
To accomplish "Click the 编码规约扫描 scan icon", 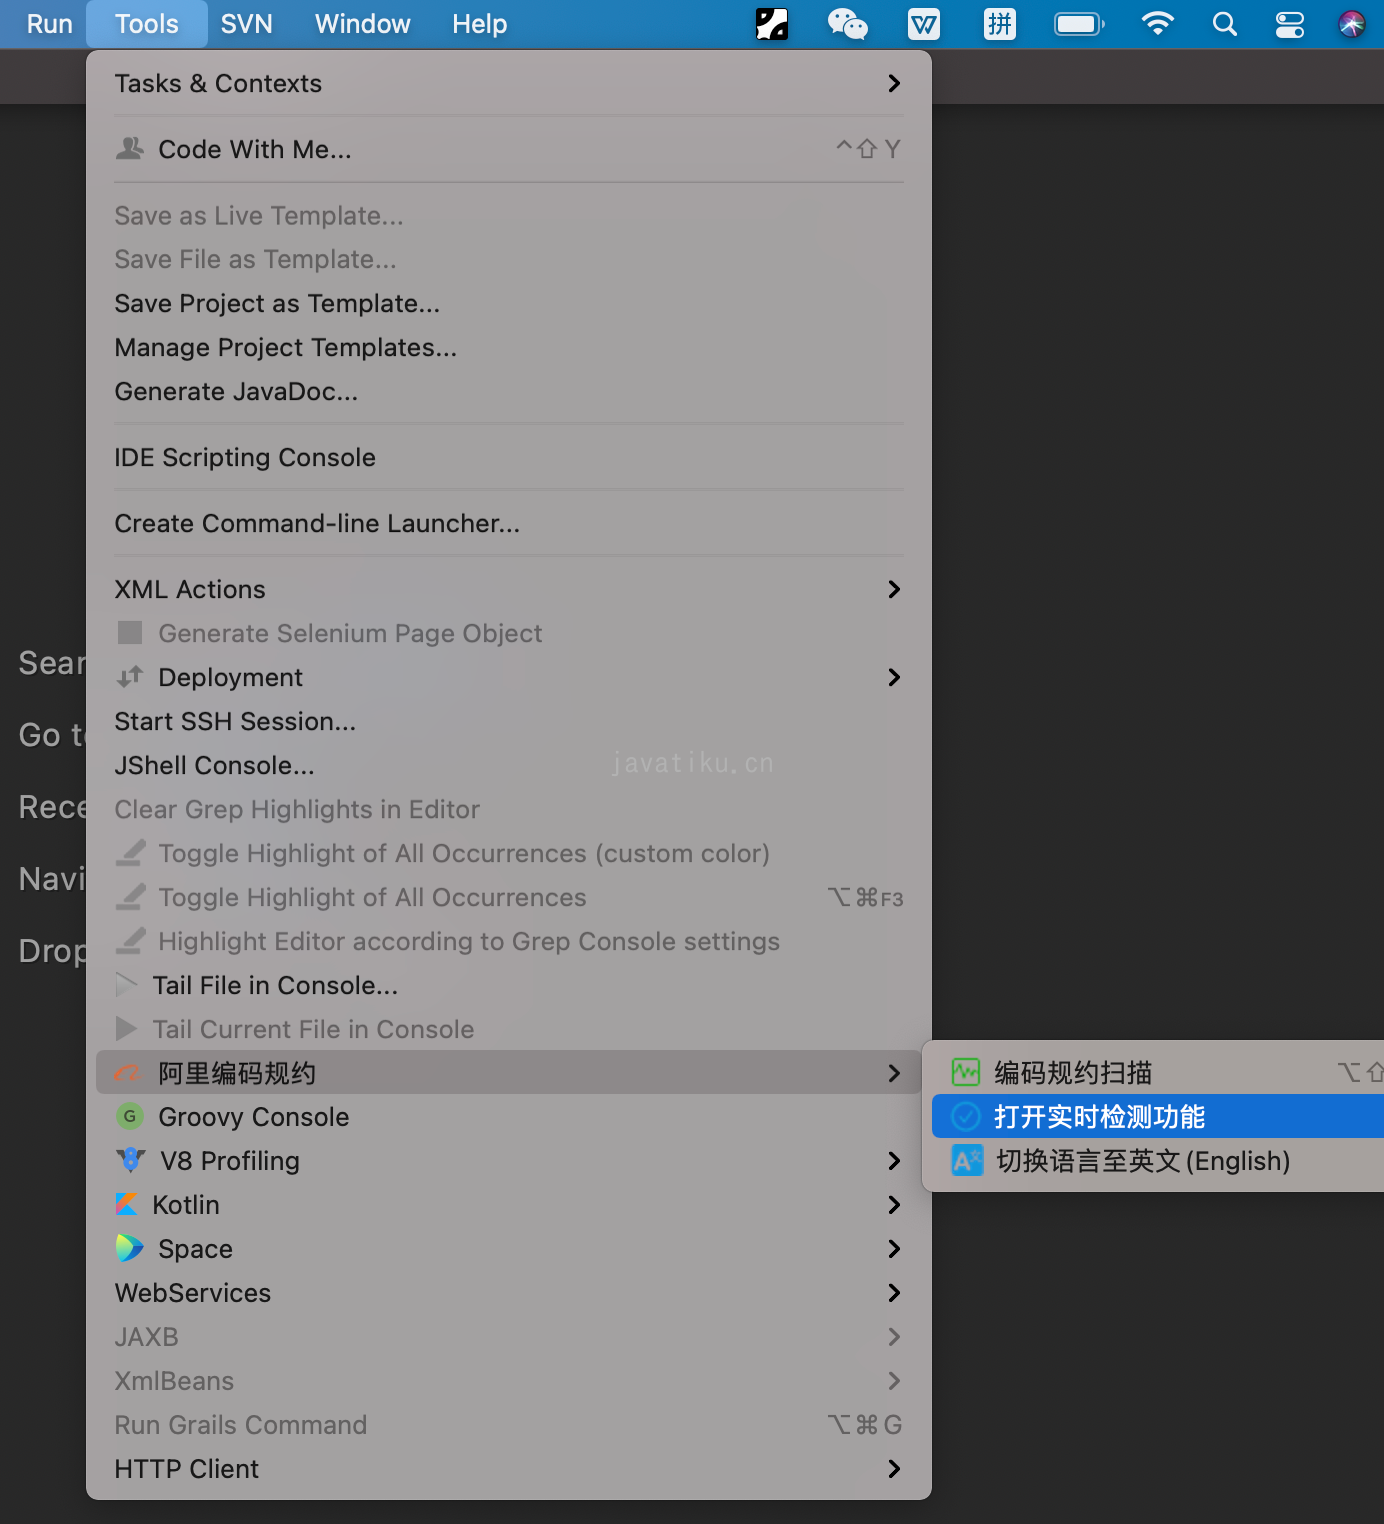I will [x=966, y=1073].
